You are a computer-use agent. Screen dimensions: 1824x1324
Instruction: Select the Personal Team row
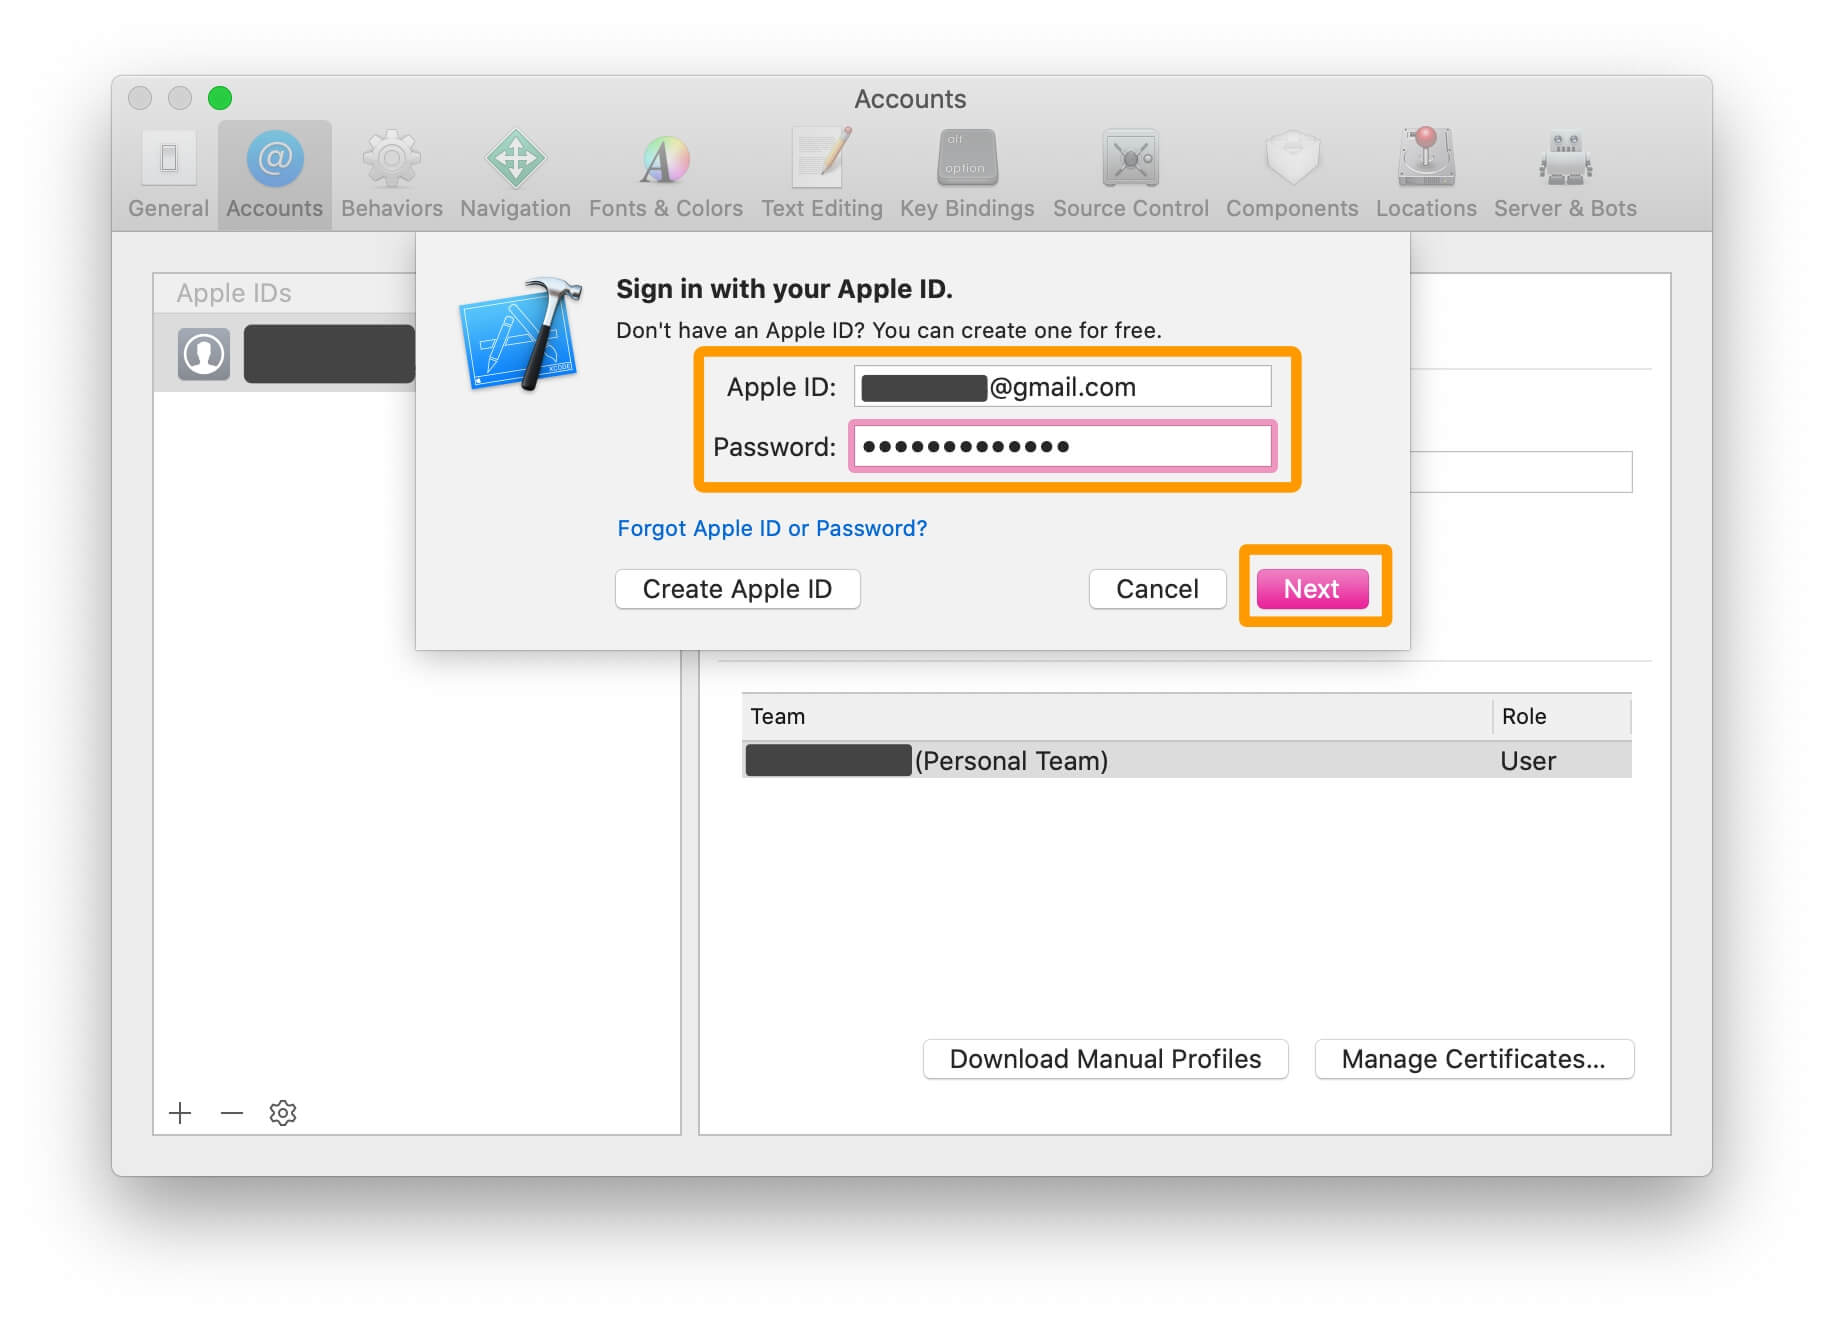click(1186, 760)
